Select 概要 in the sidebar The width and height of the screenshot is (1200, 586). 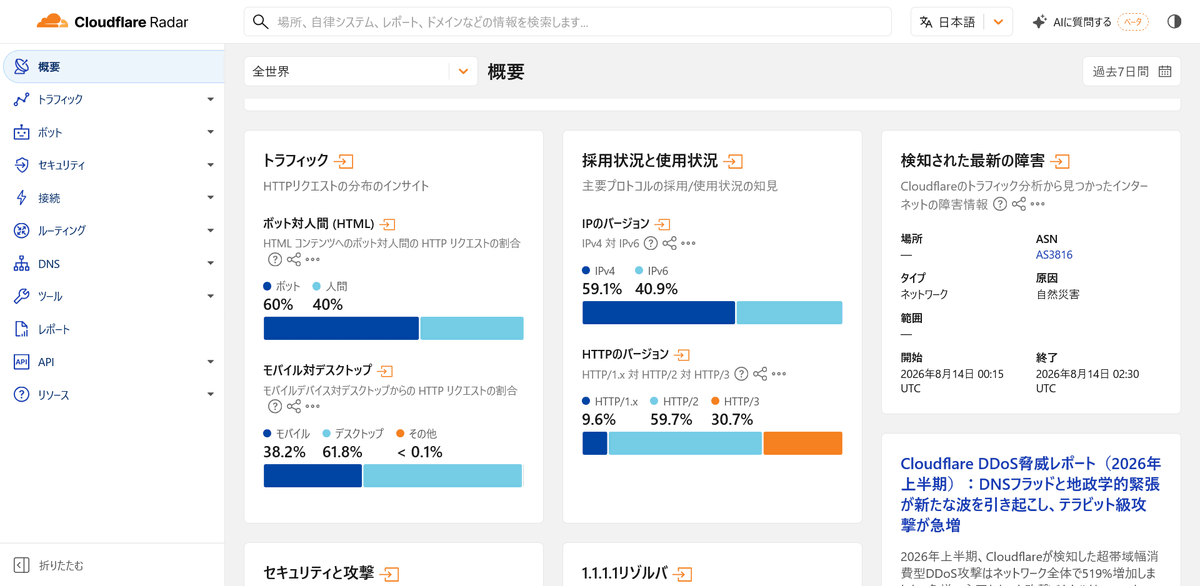click(113, 67)
